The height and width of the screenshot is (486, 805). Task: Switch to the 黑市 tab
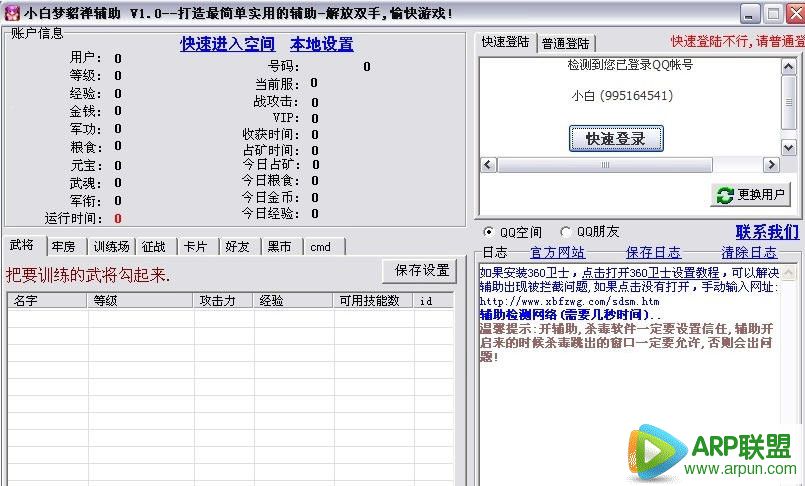tap(281, 247)
